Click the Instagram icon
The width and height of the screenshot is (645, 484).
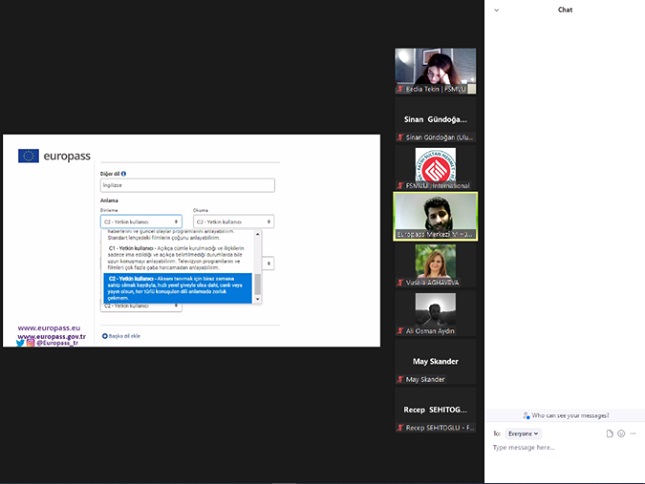[30, 343]
